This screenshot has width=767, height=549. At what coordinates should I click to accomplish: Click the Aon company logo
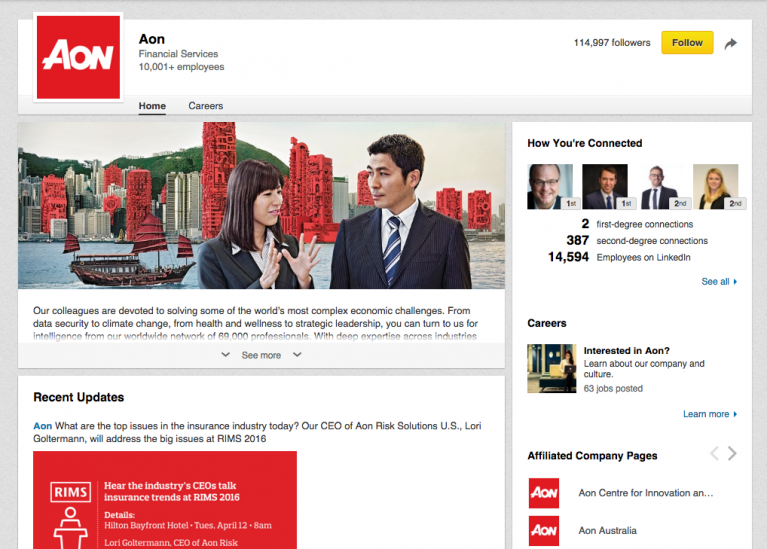[x=78, y=57]
